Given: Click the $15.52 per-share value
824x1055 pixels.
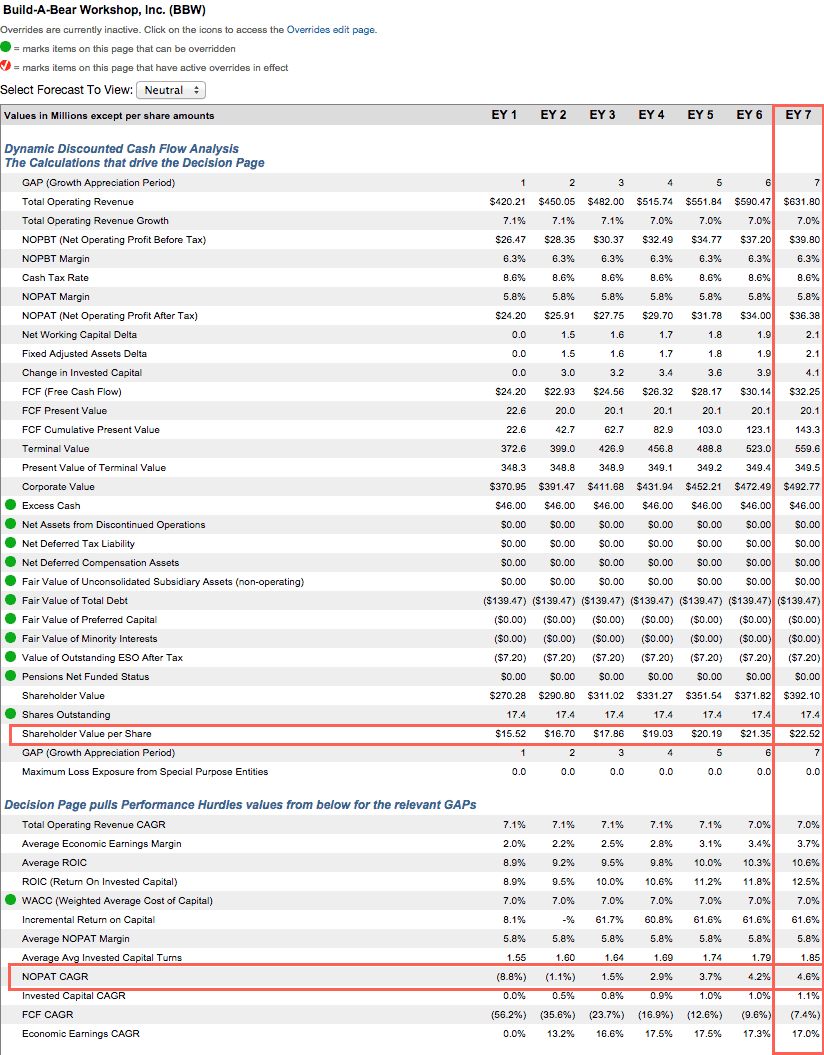Looking at the screenshot, I should coord(511,733).
